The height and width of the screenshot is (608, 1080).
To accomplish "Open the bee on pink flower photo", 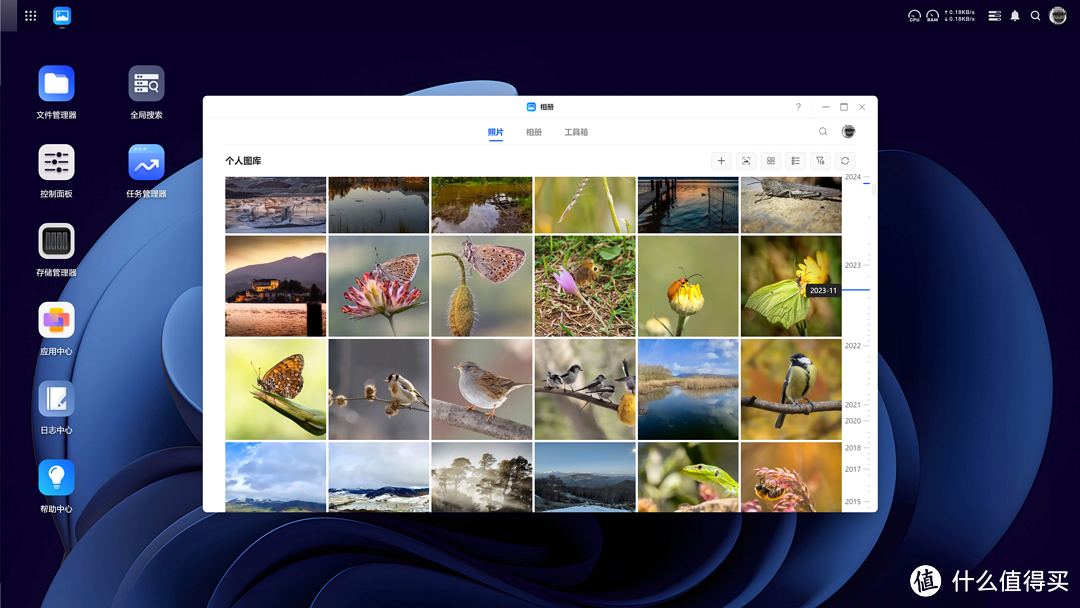I will click(791, 476).
